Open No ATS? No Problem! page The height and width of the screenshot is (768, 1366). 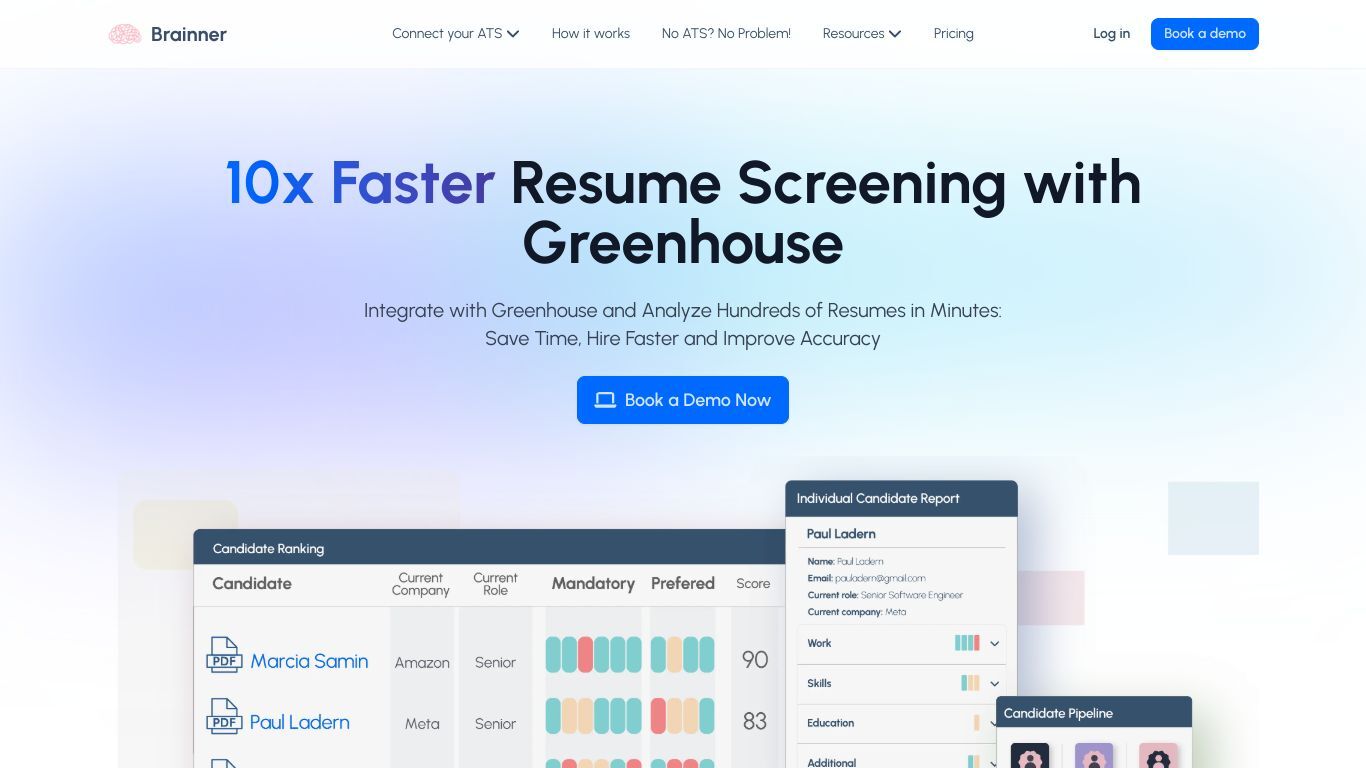tap(726, 33)
